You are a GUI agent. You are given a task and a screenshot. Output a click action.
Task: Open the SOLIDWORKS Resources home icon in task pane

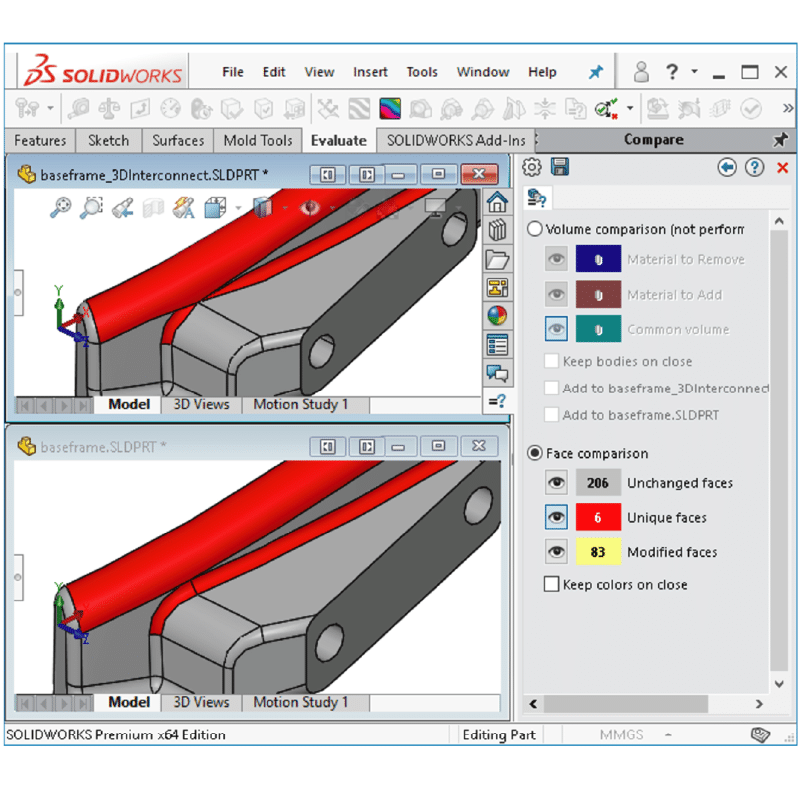(x=497, y=203)
